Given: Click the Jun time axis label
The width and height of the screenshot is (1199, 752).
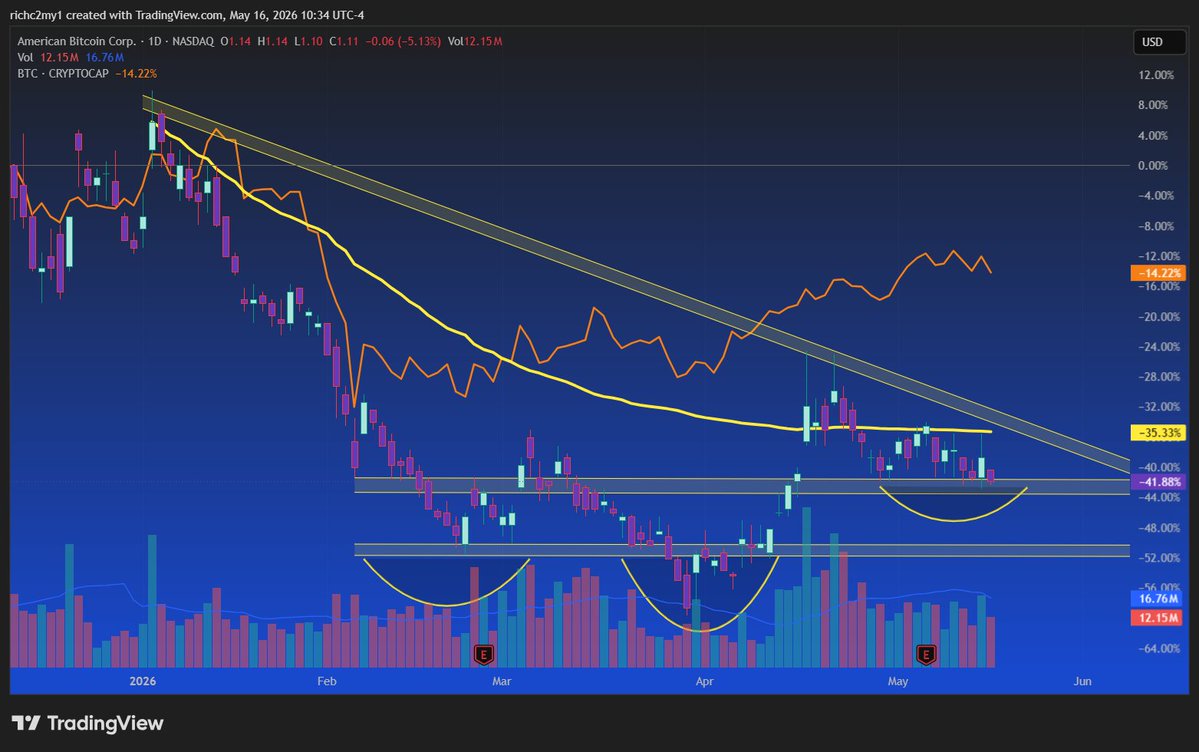Looking at the screenshot, I should [x=1082, y=681].
